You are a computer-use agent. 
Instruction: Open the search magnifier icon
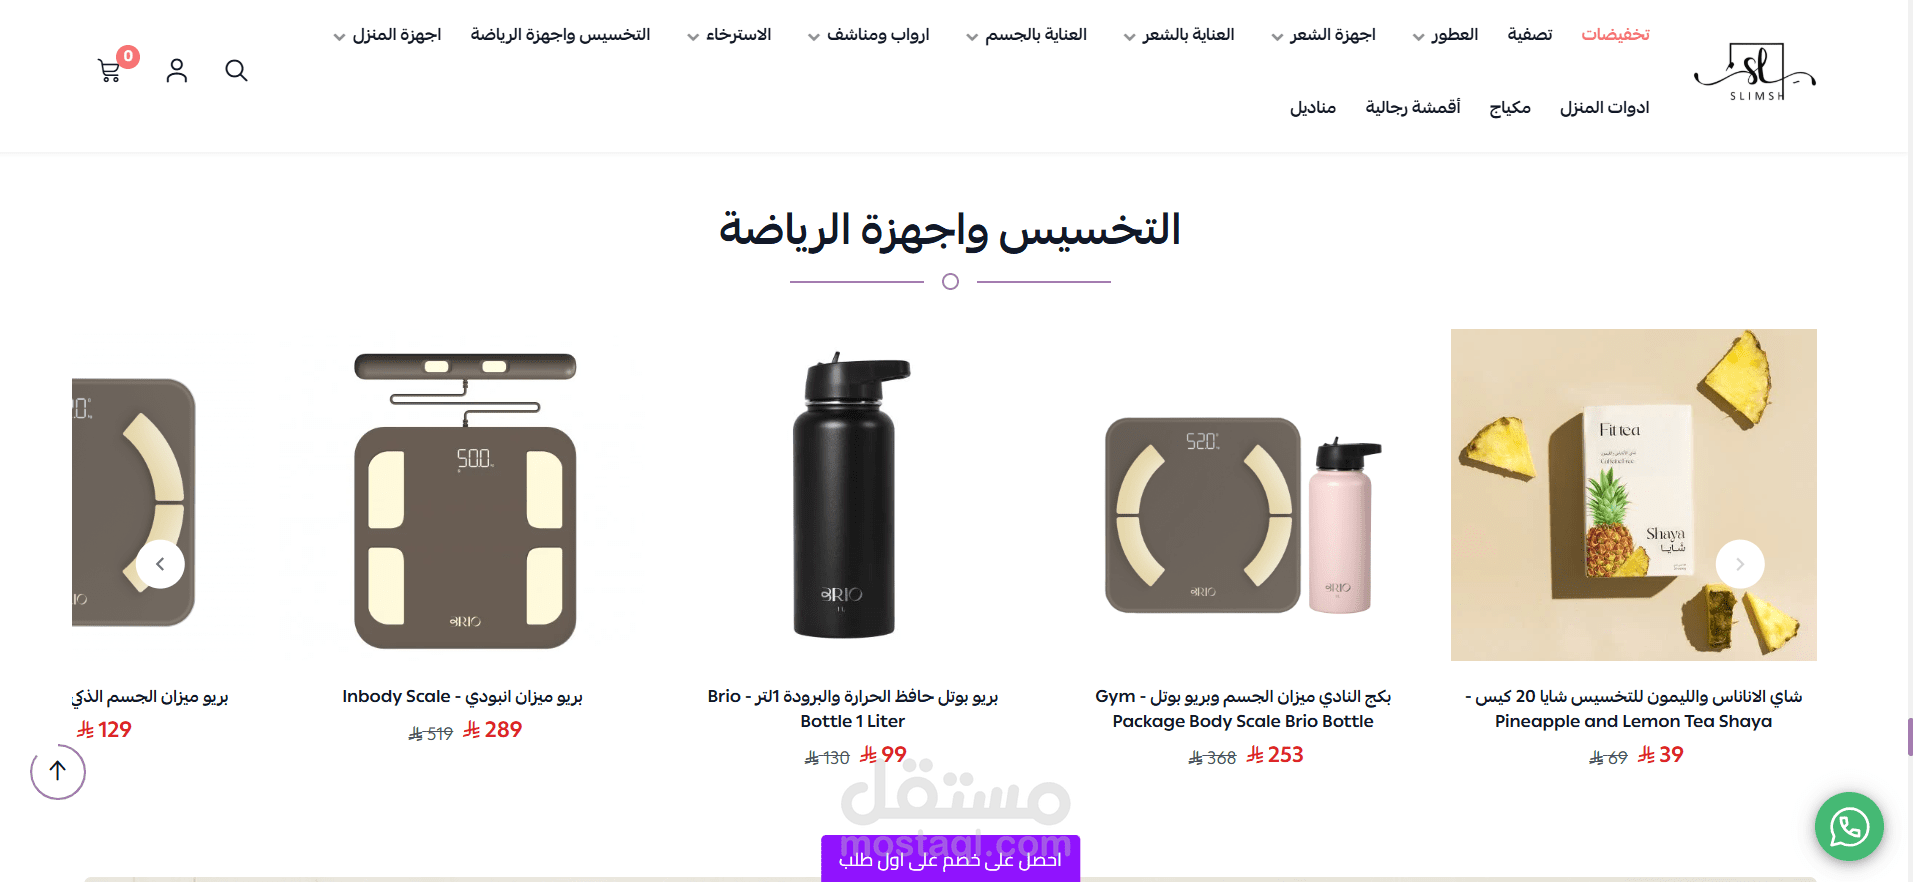pos(236,70)
